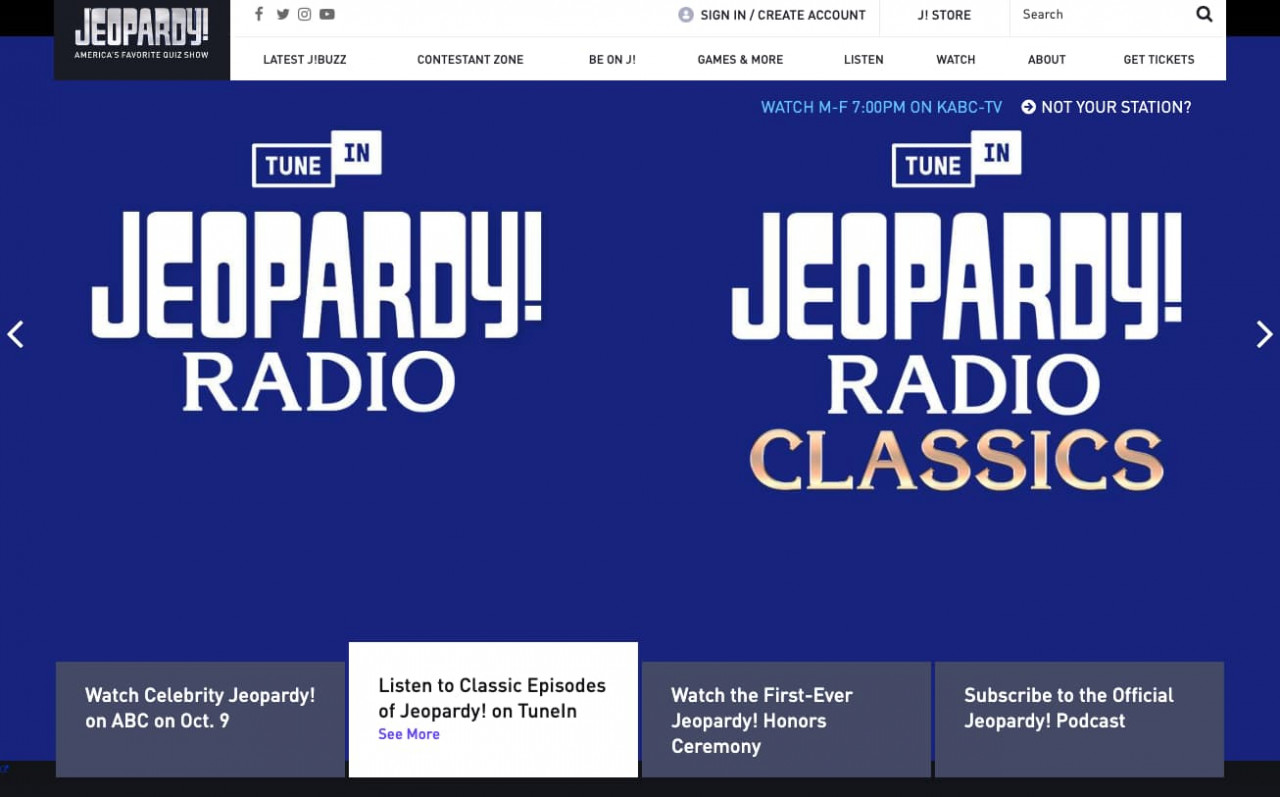Follow the See More link

pyautogui.click(x=409, y=734)
